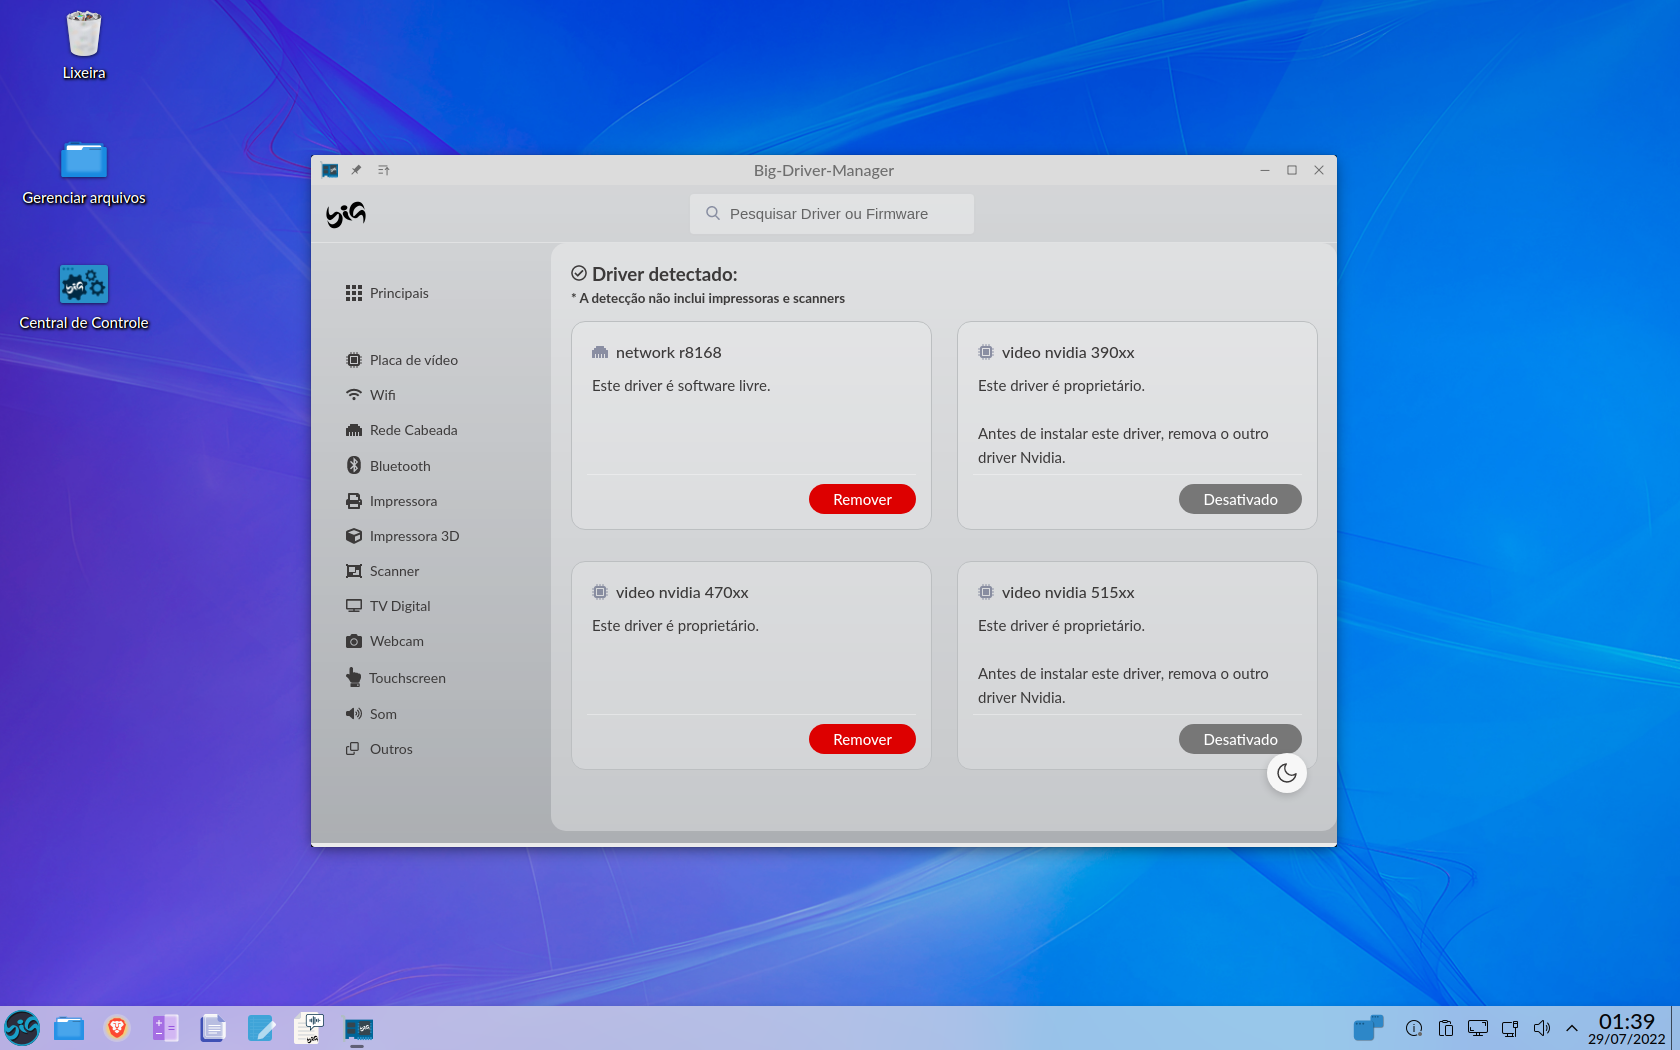Screen dimensions: 1680x1050
Task: Open Central de Controle desktop icon
Action: 84,297
